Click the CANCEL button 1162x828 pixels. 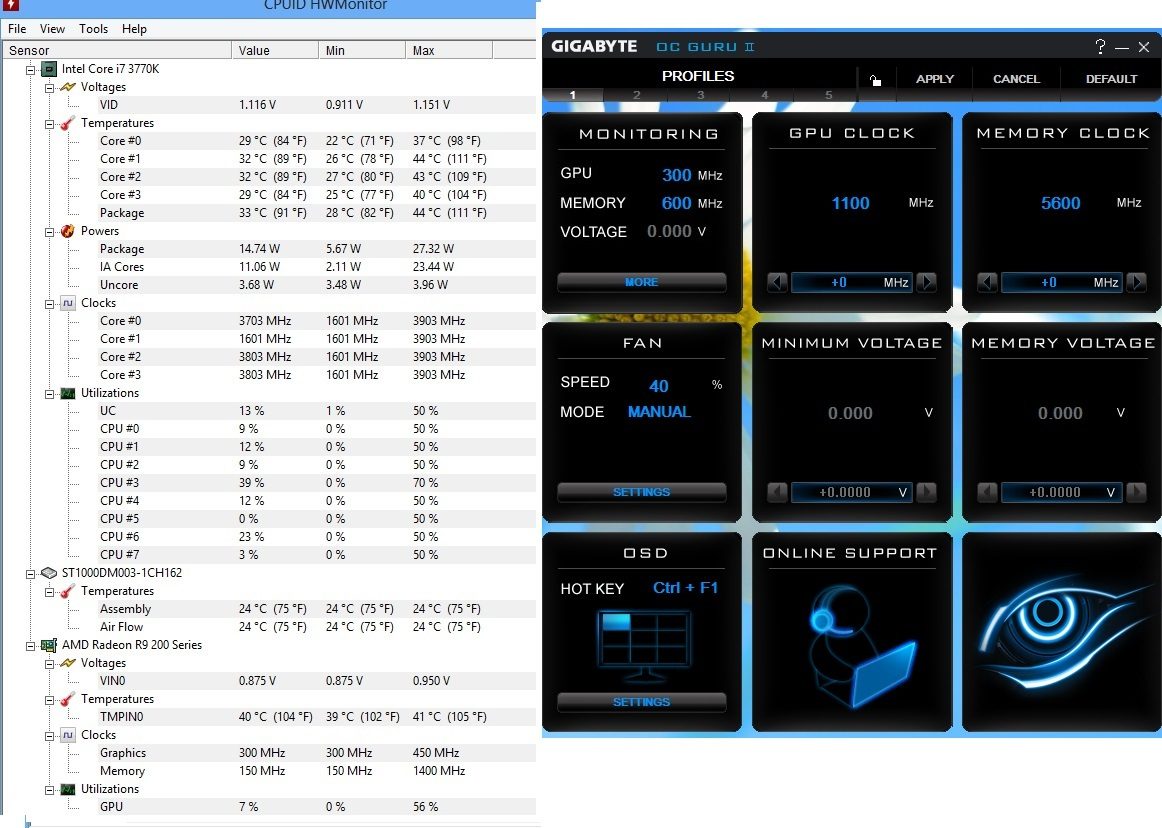(1016, 79)
